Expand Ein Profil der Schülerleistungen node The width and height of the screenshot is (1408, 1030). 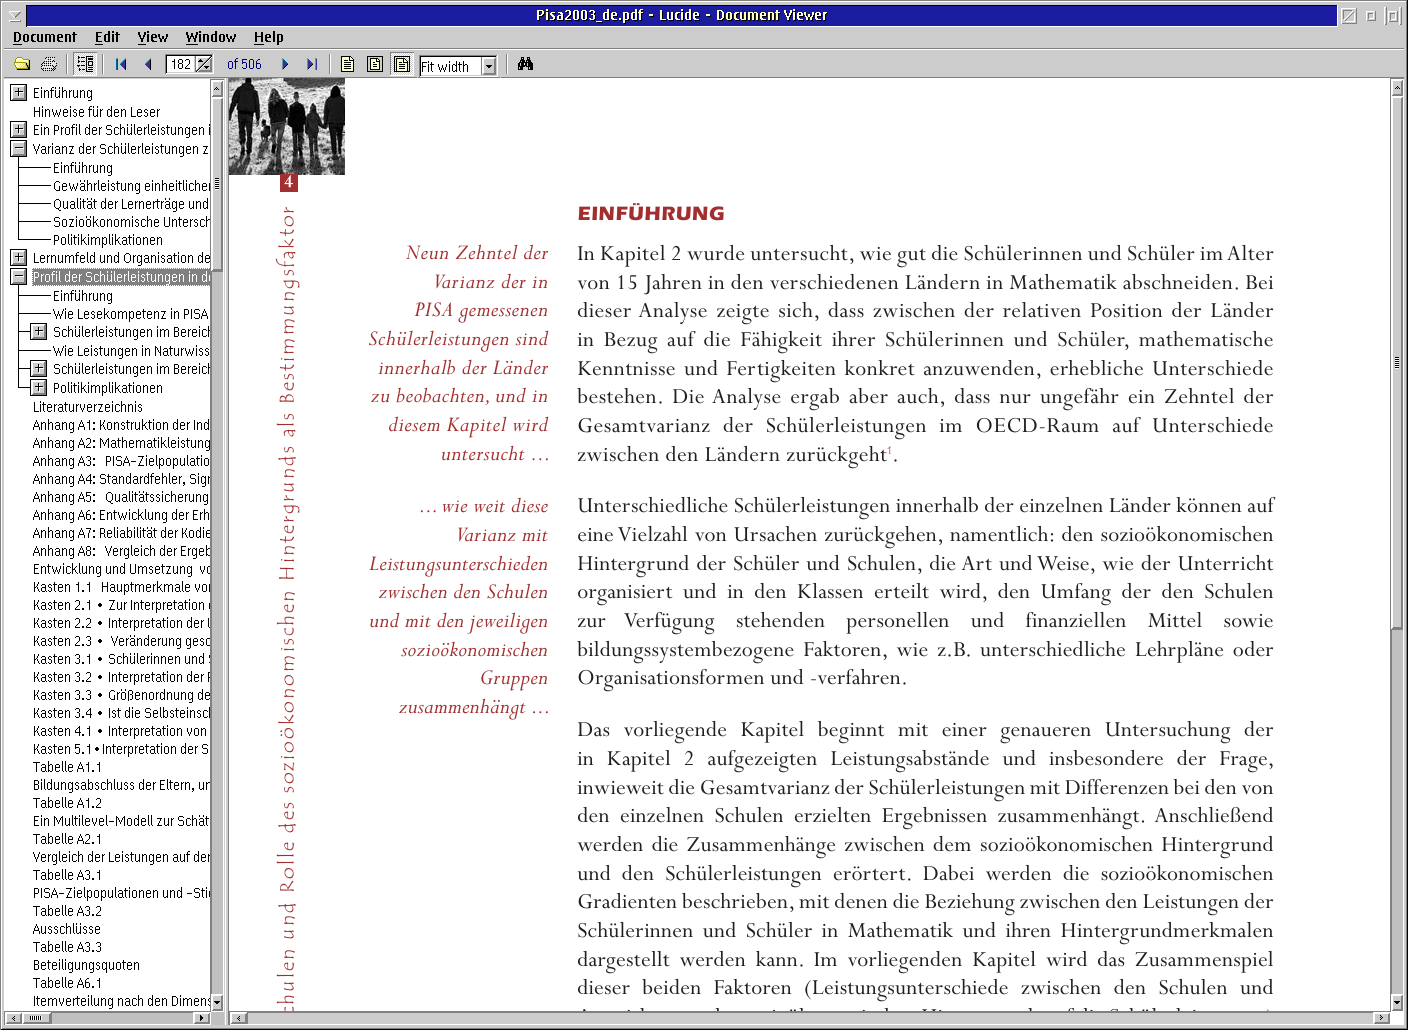pyautogui.click(x=18, y=129)
